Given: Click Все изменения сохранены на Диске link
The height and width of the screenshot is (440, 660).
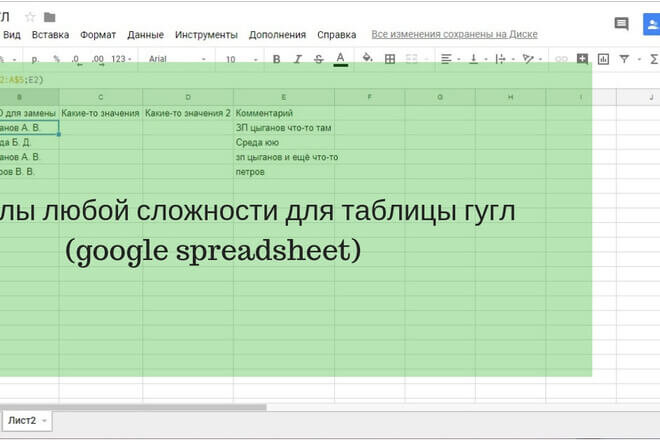Looking at the screenshot, I should pos(454,35).
